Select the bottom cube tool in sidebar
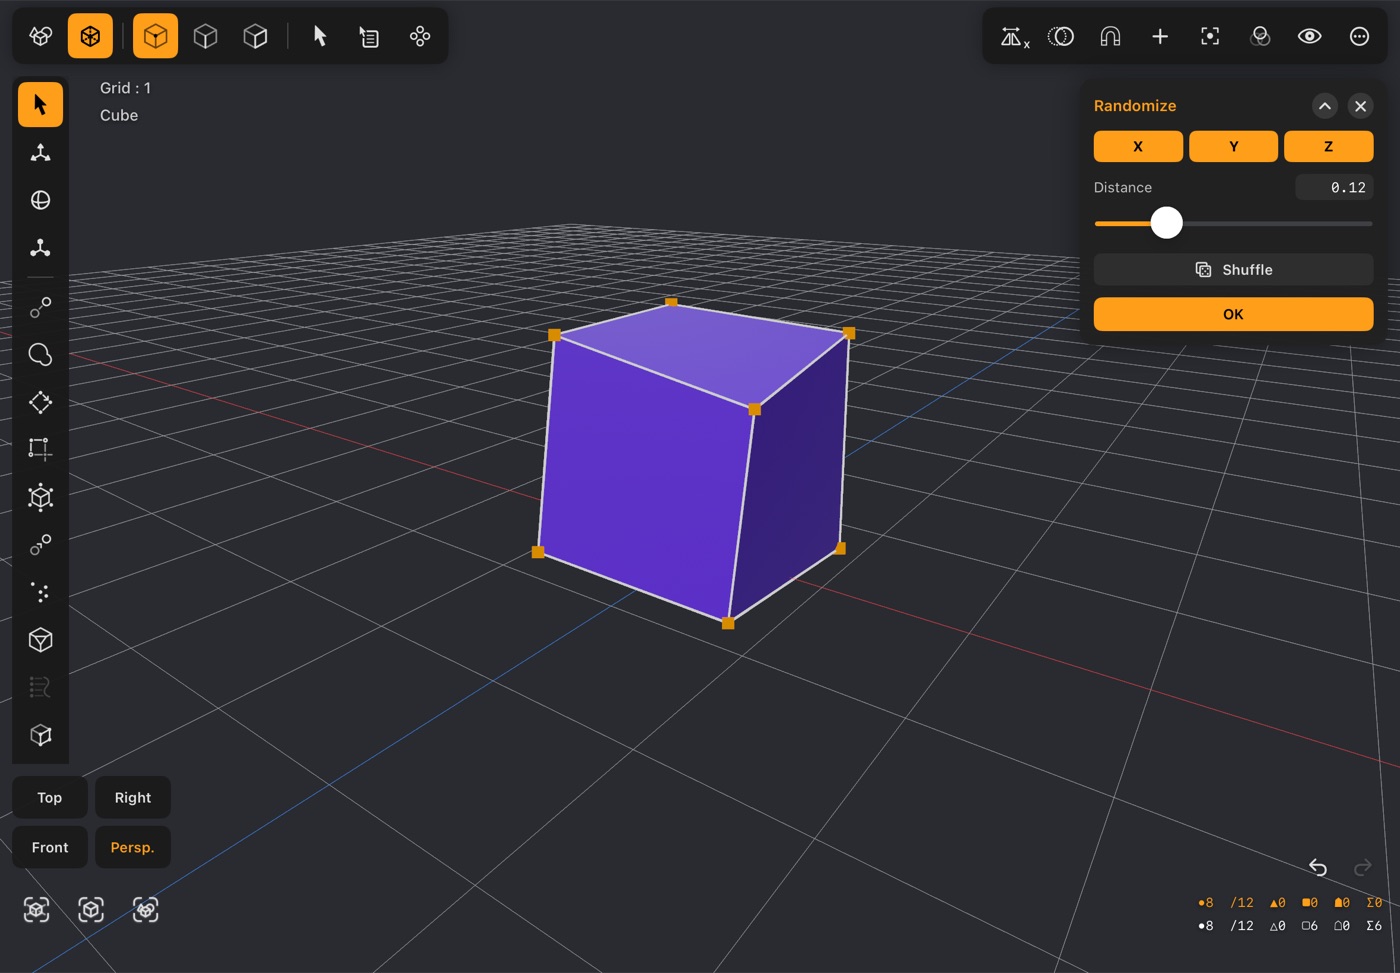1400x973 pixels. tap(40, 735)
